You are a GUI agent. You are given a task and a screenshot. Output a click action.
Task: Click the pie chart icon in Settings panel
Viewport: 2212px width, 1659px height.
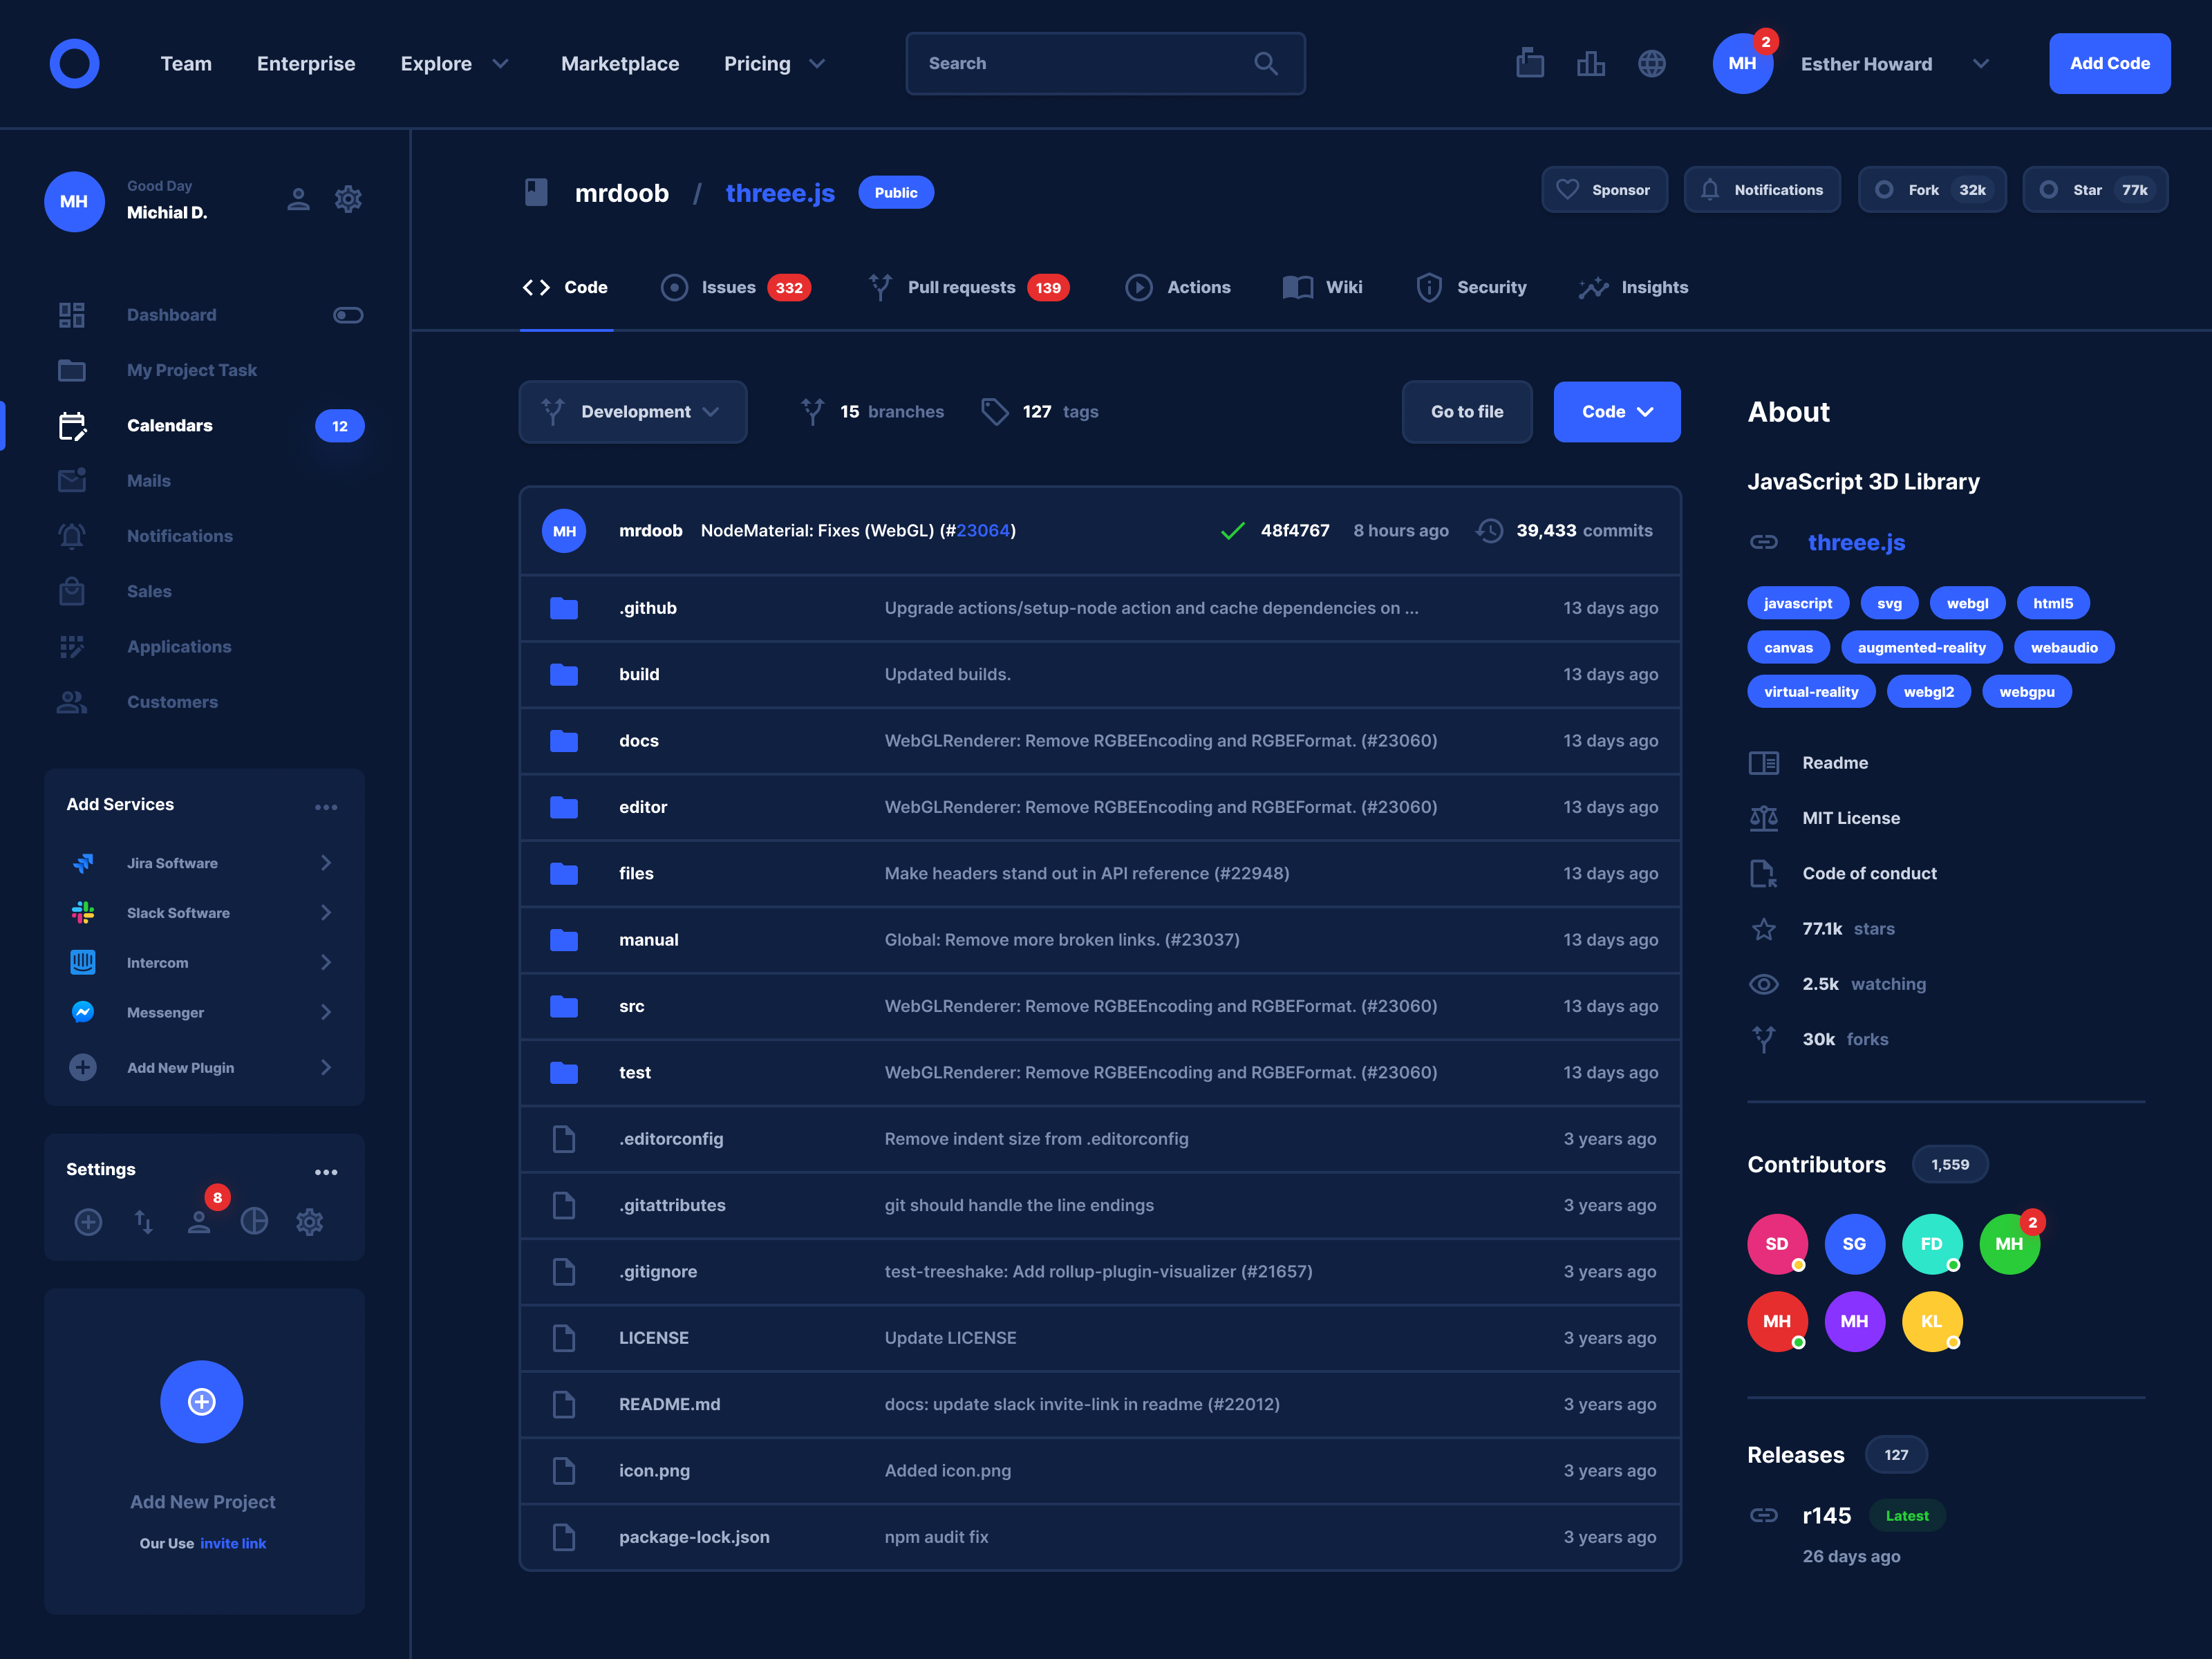coord(254,1221)
